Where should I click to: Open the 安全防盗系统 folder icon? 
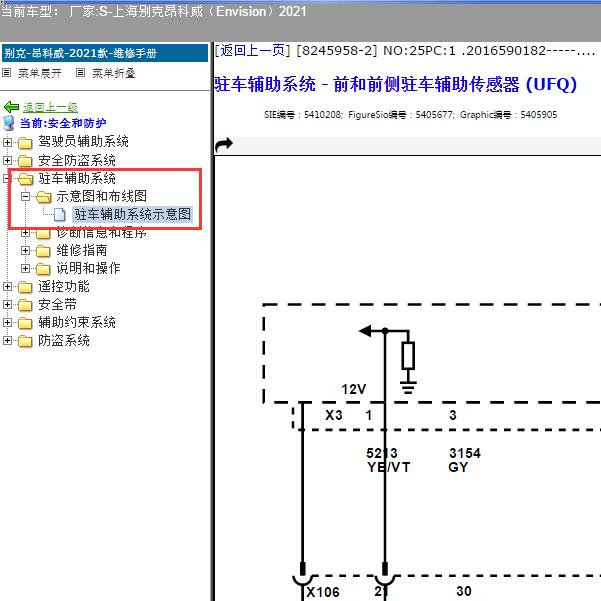25,161
